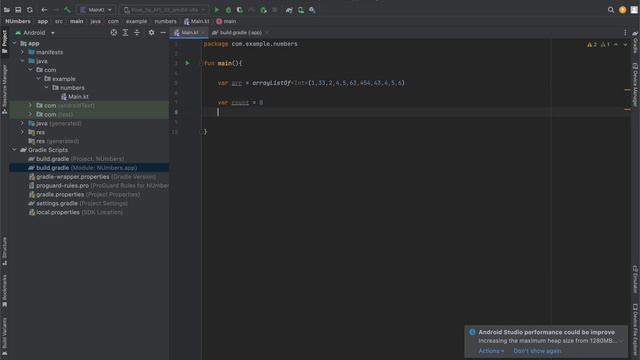640x360 pixels.
Task: Collapse the Gradle Scripts node
Action: (x=15, y=150)
